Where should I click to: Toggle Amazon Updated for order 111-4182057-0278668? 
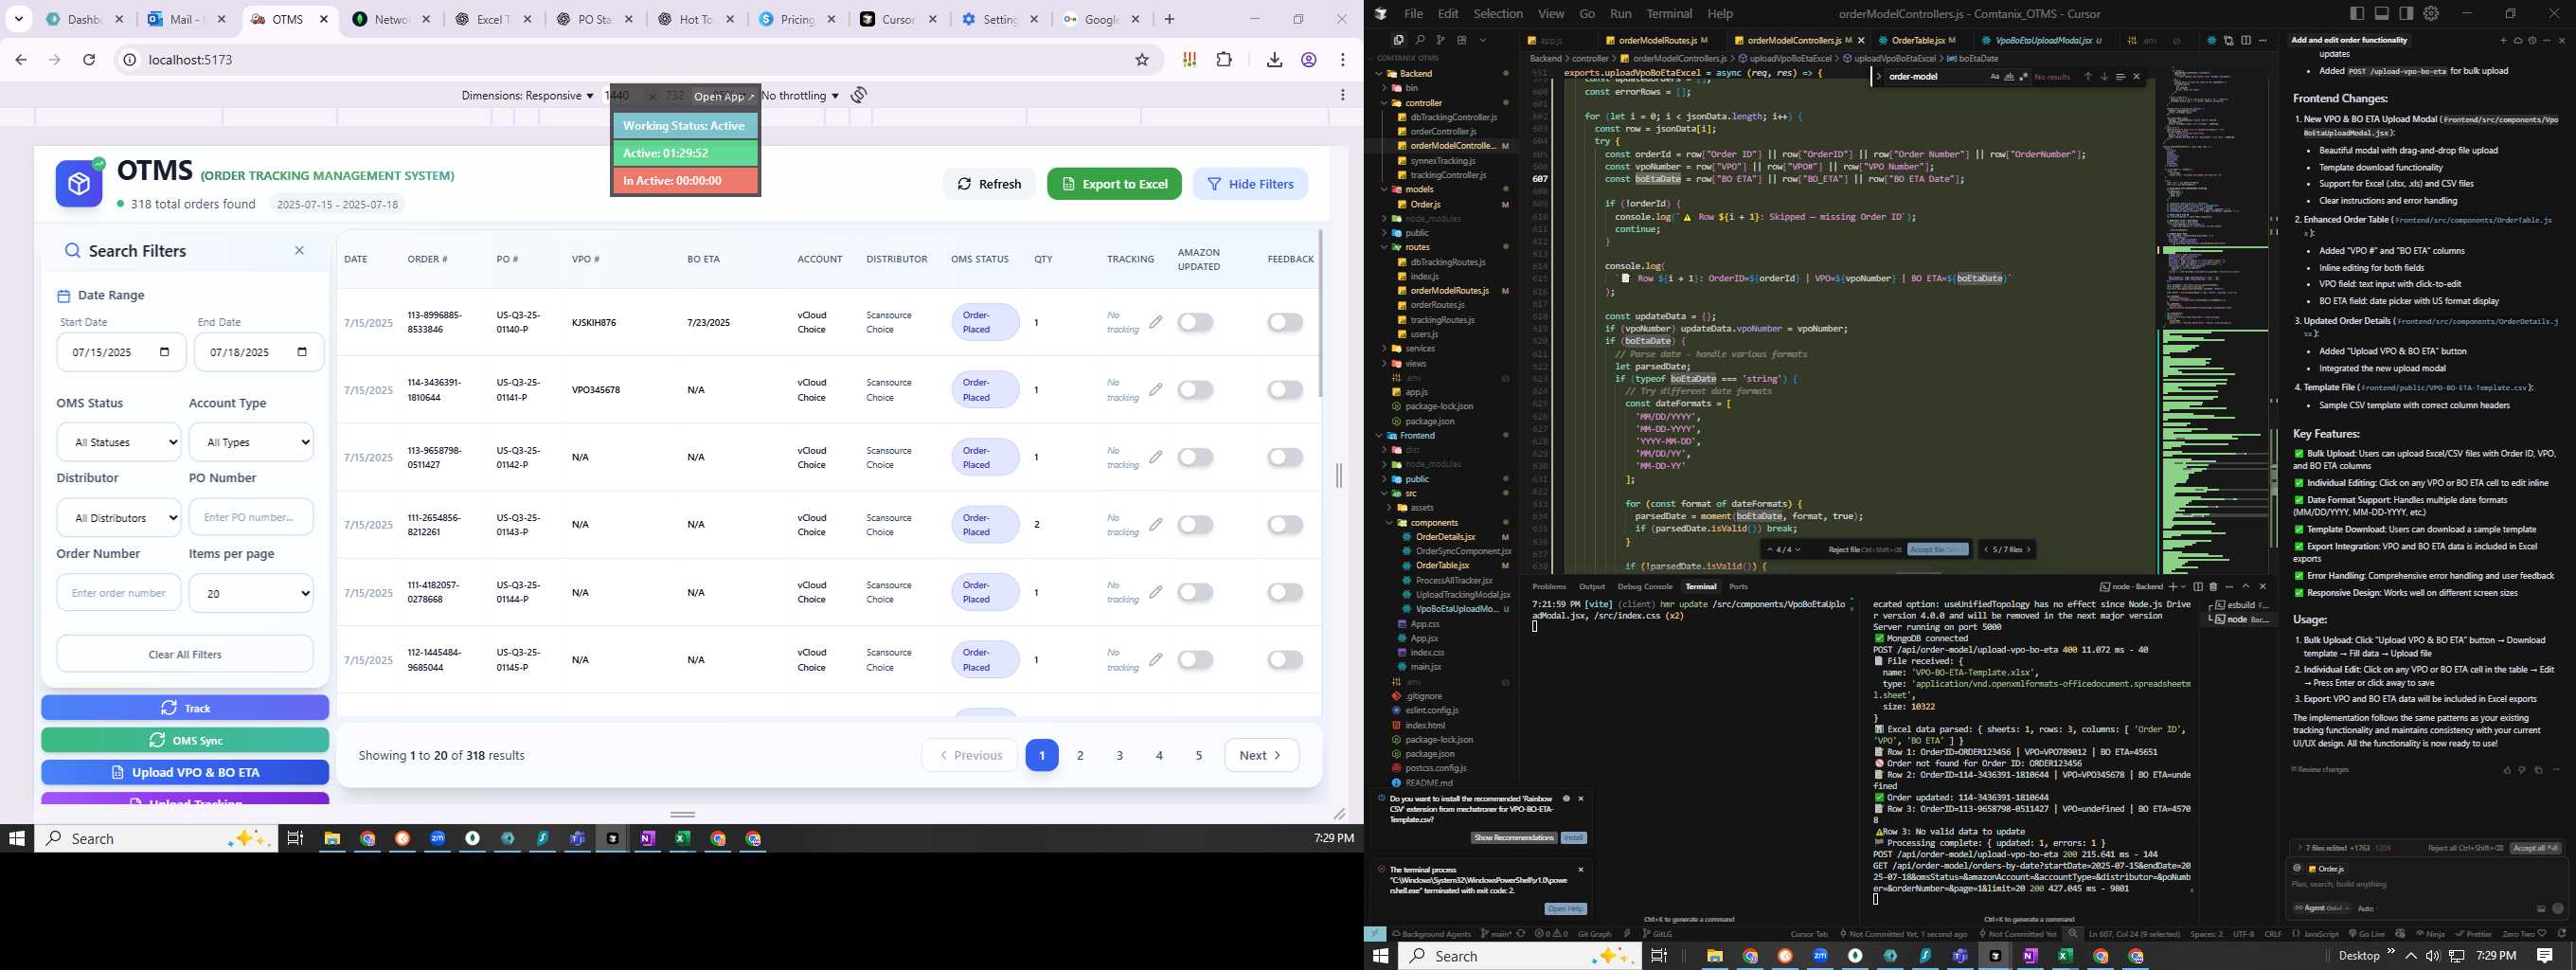point(1195,592)
